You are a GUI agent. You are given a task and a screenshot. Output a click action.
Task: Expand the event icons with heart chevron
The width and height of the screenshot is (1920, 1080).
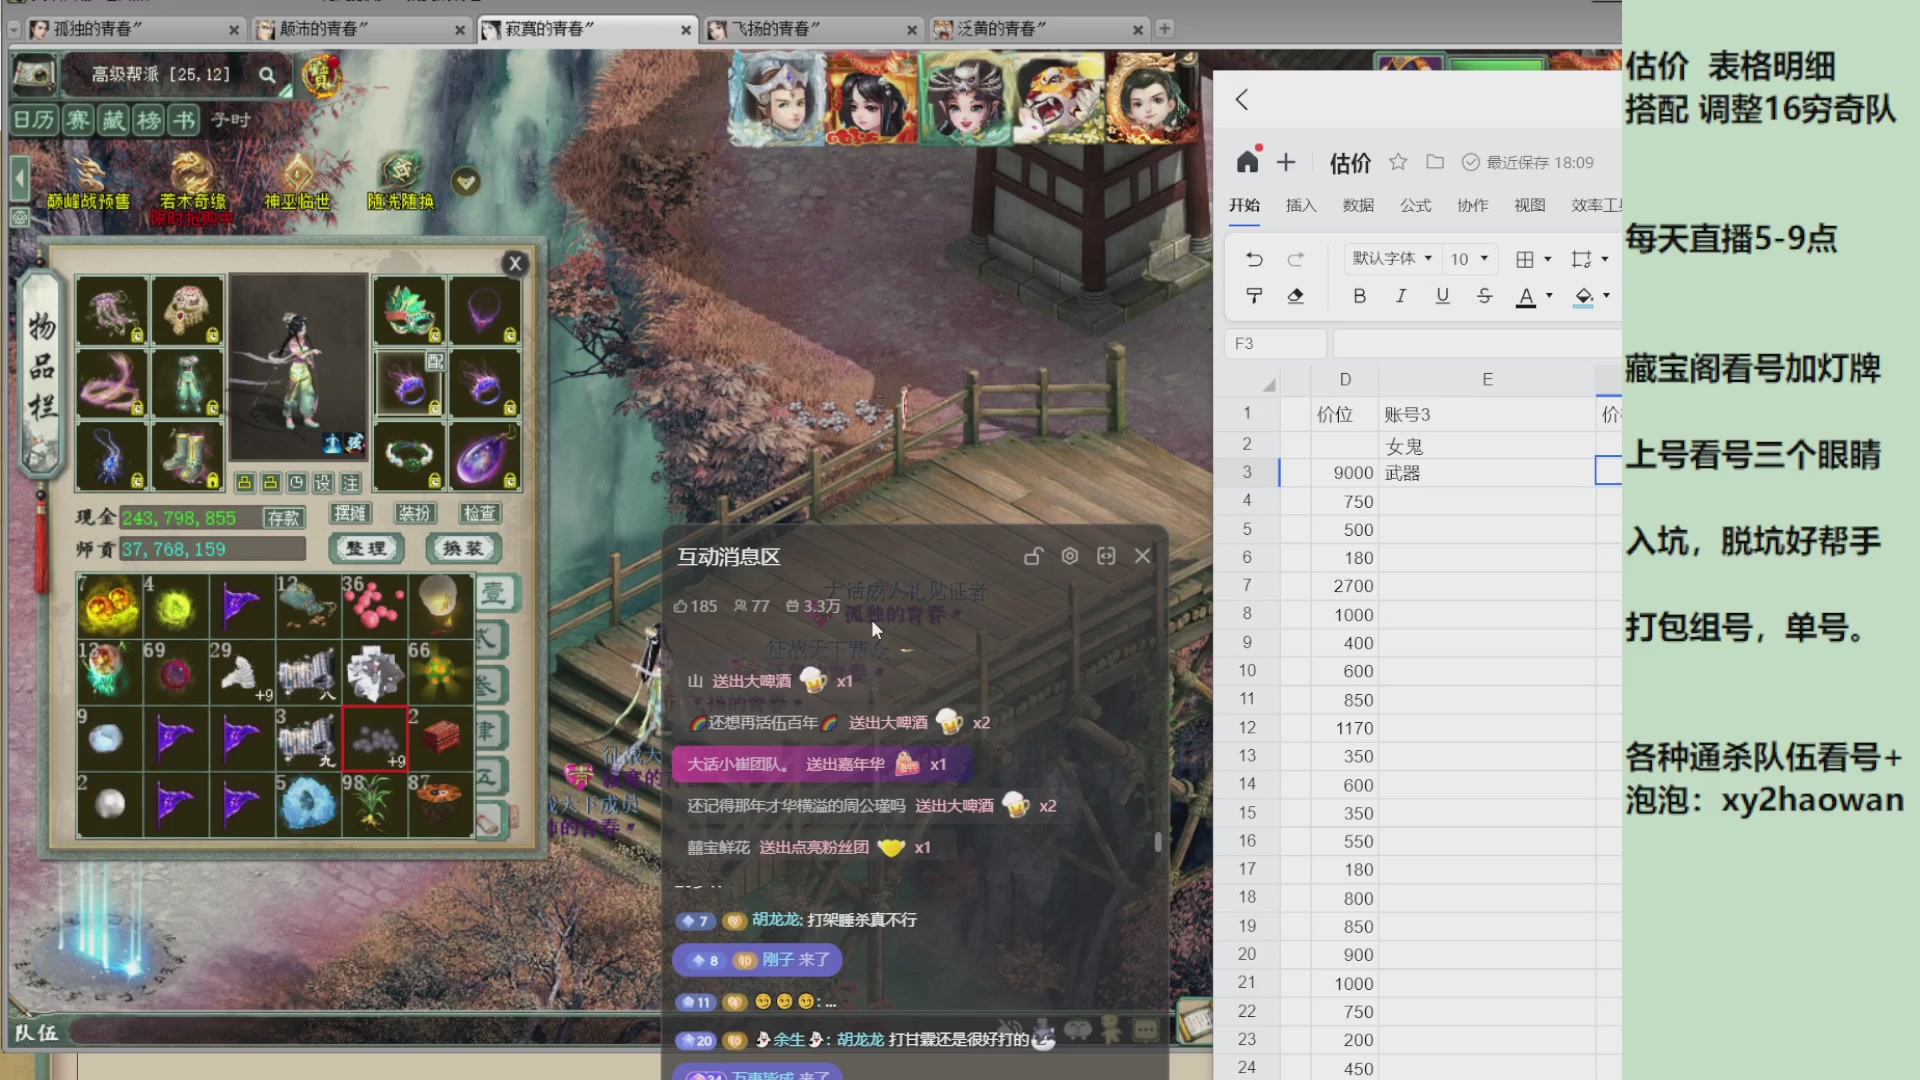pos(466,182)
